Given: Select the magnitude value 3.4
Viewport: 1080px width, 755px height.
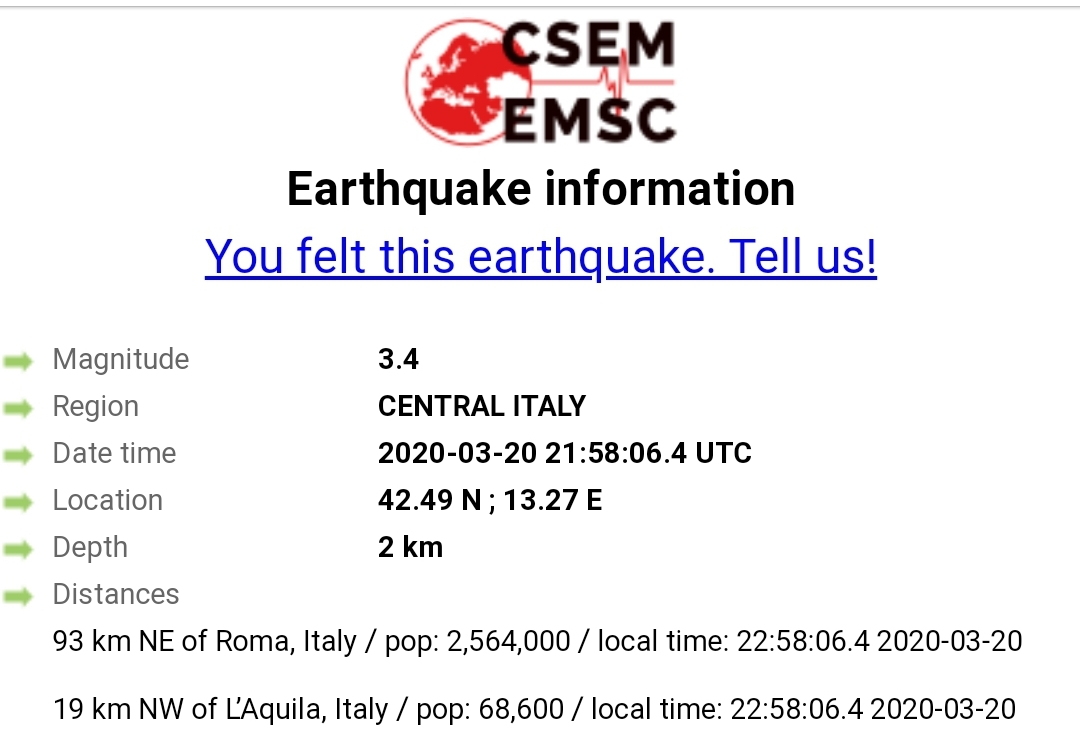Looking at the screenshot, I should (398, 359).
